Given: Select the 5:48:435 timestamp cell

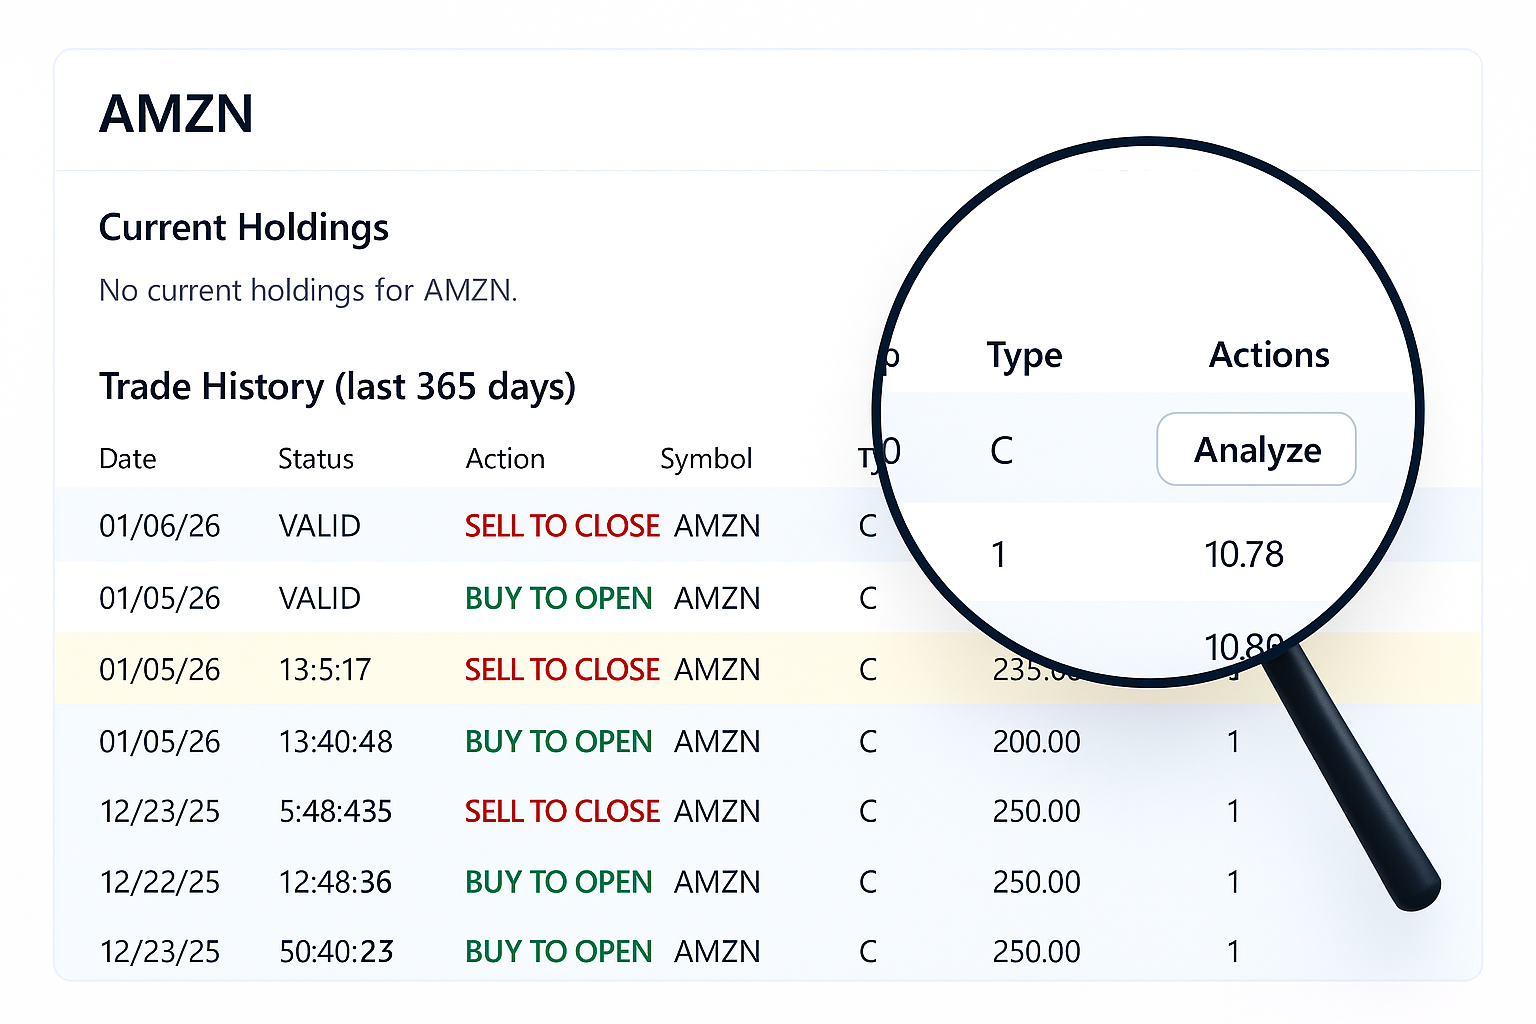Looking at the screenshot, I should point(336,812).
